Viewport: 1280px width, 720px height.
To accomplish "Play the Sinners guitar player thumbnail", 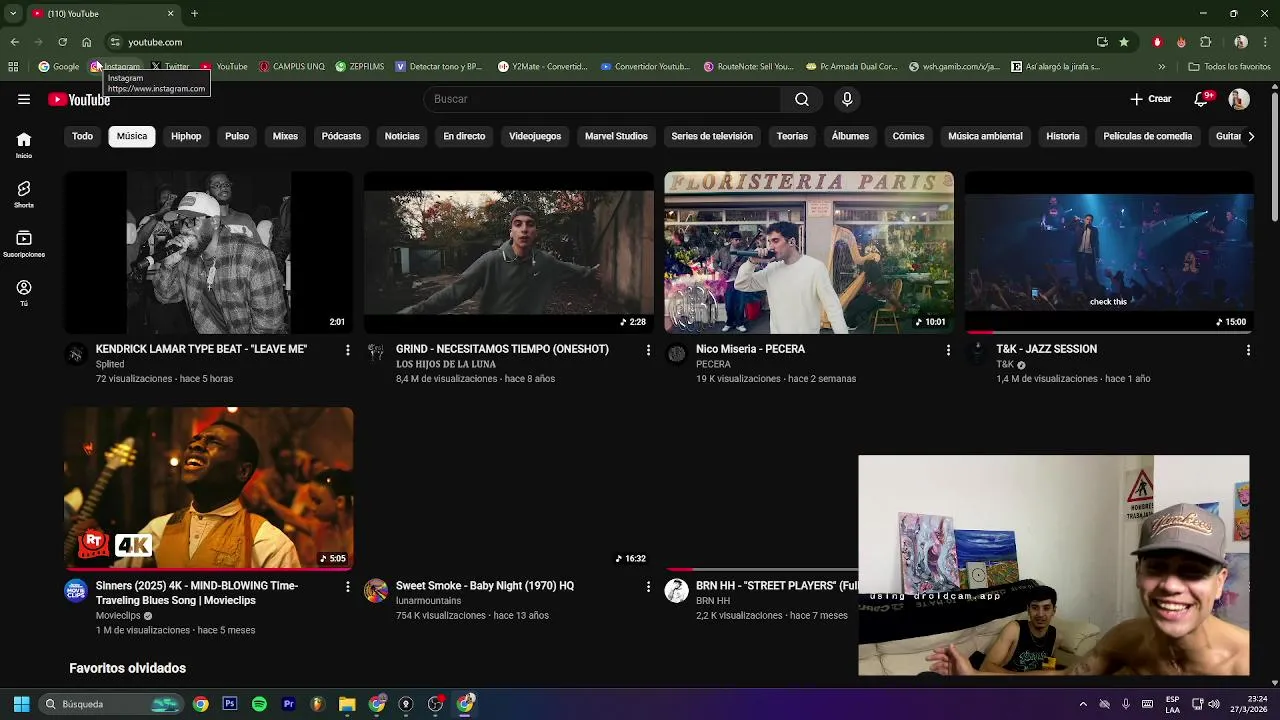I will click(x=208, y=489).
